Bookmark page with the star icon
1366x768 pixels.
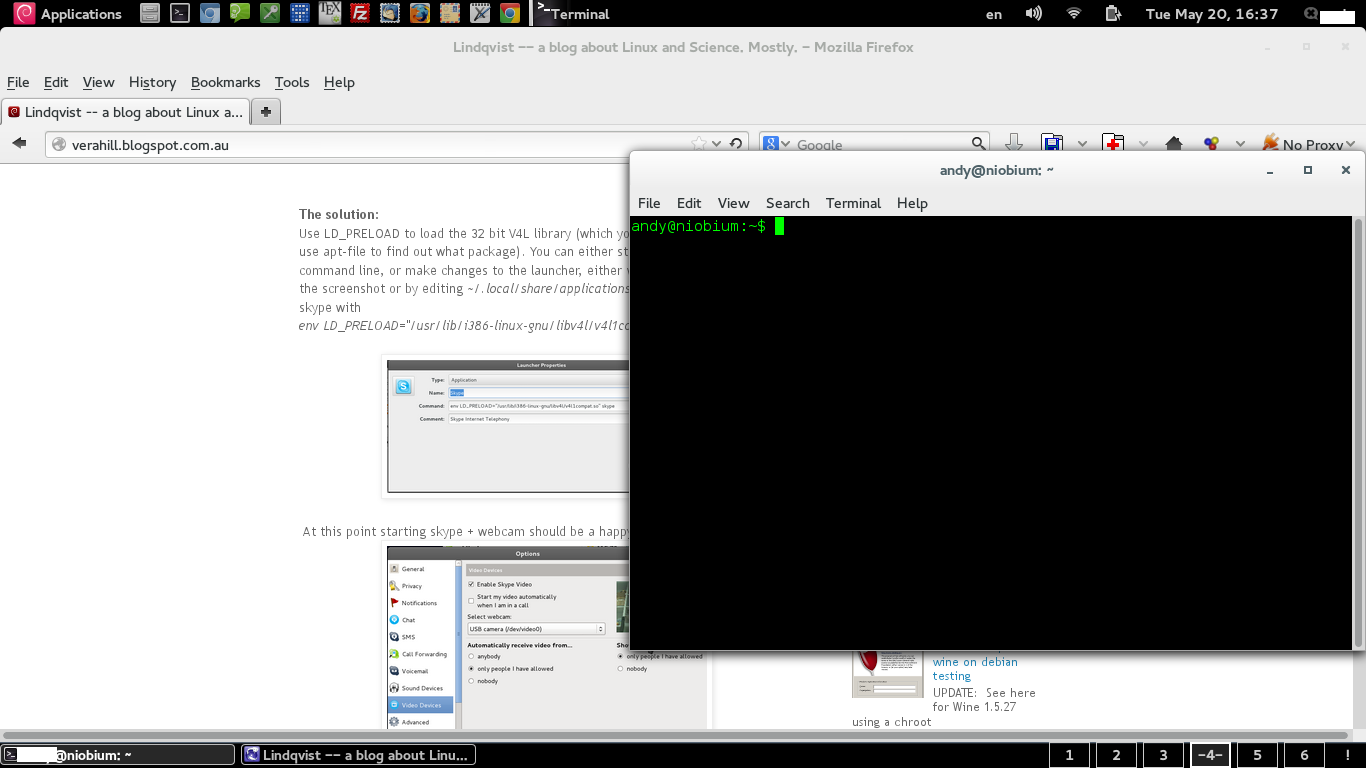699,145
